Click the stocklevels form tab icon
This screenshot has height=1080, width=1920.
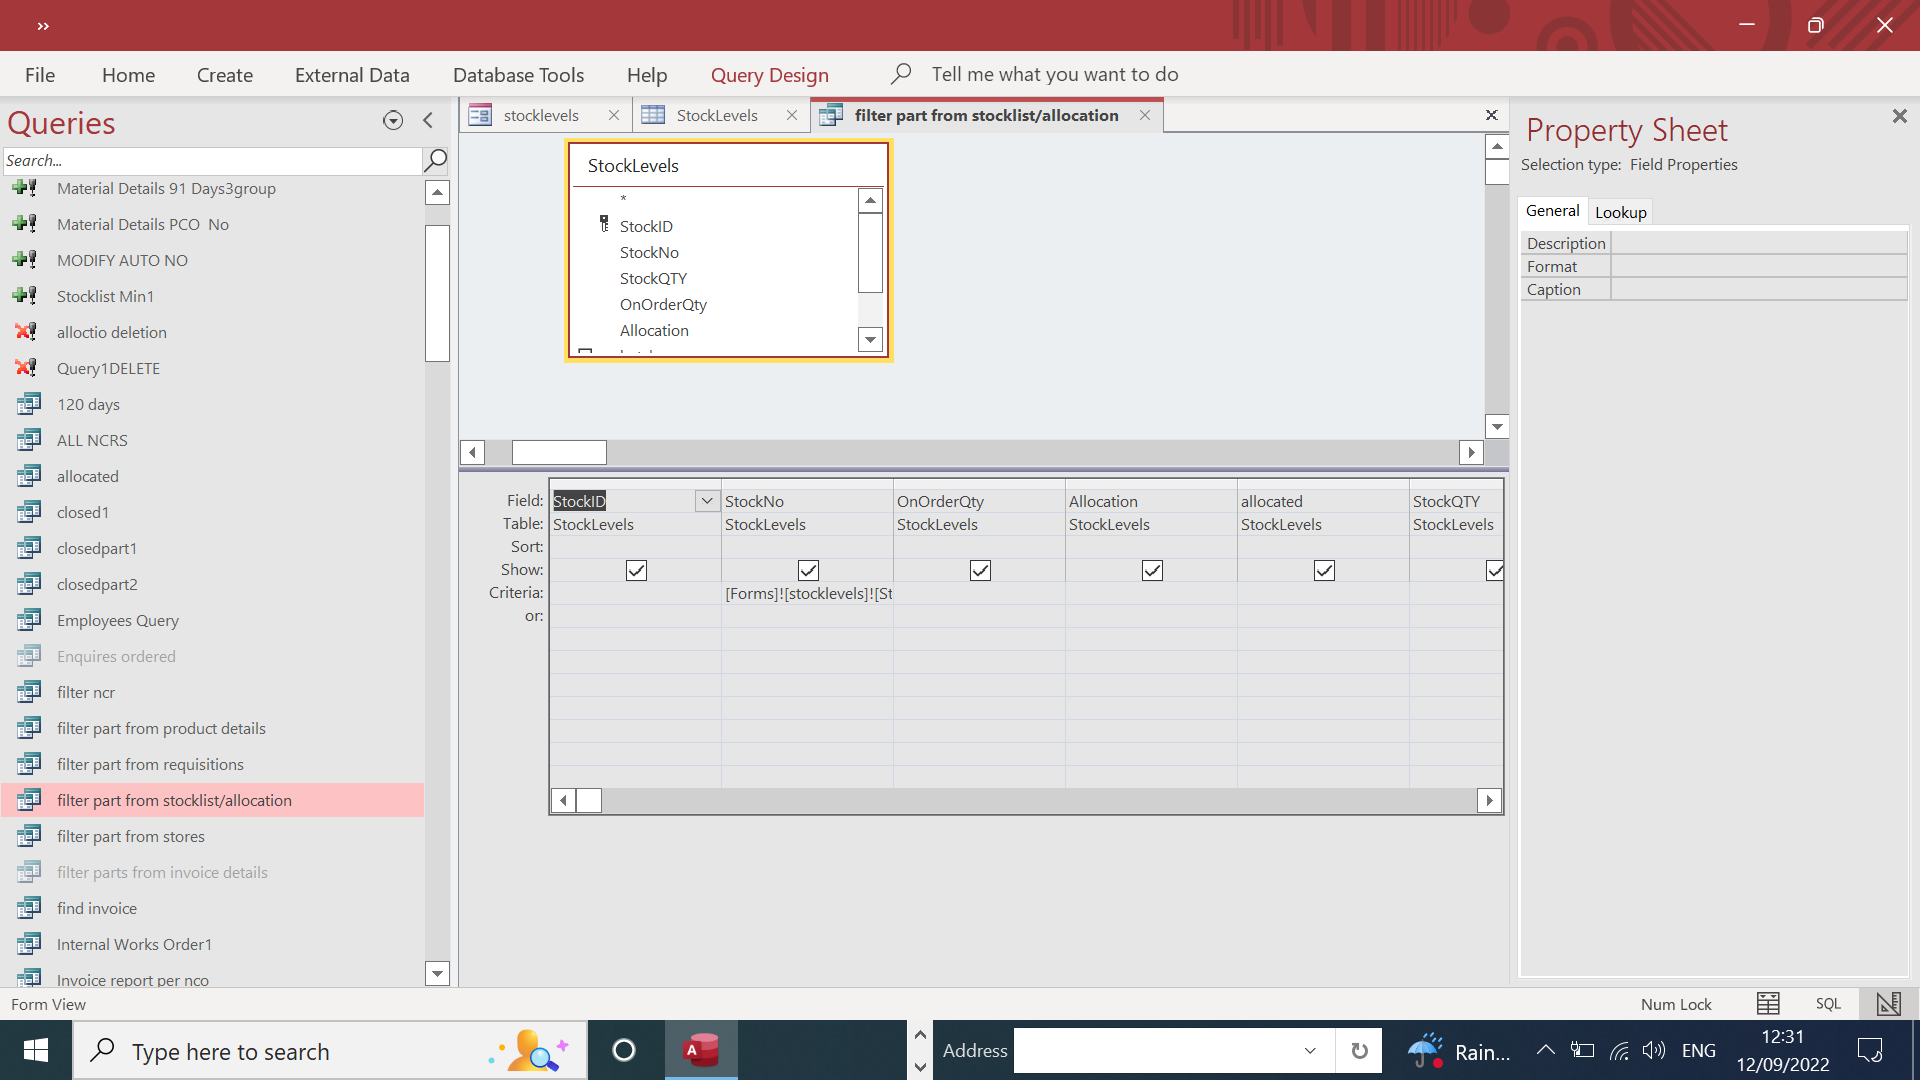click(480, 115)
